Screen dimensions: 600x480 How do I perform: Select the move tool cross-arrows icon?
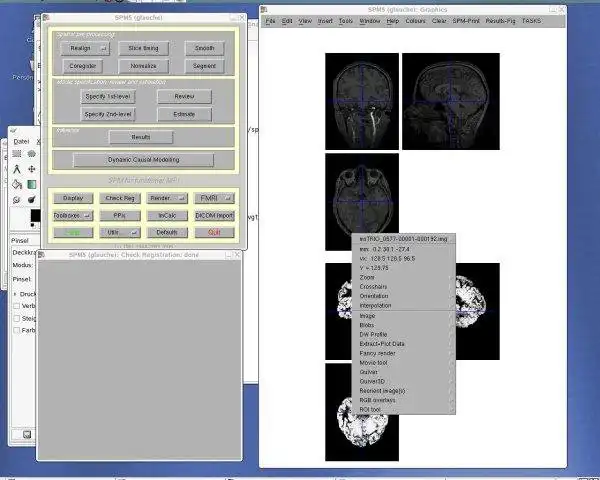coord(32,169)
